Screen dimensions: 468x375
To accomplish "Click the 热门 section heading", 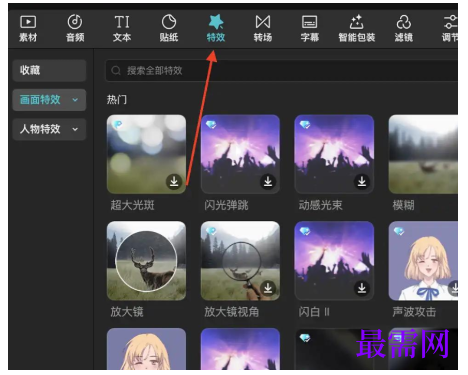I will click(117, 100).
